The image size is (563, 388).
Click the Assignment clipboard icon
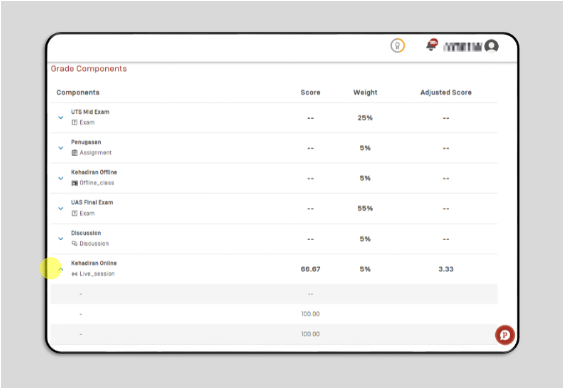(74, 153)
